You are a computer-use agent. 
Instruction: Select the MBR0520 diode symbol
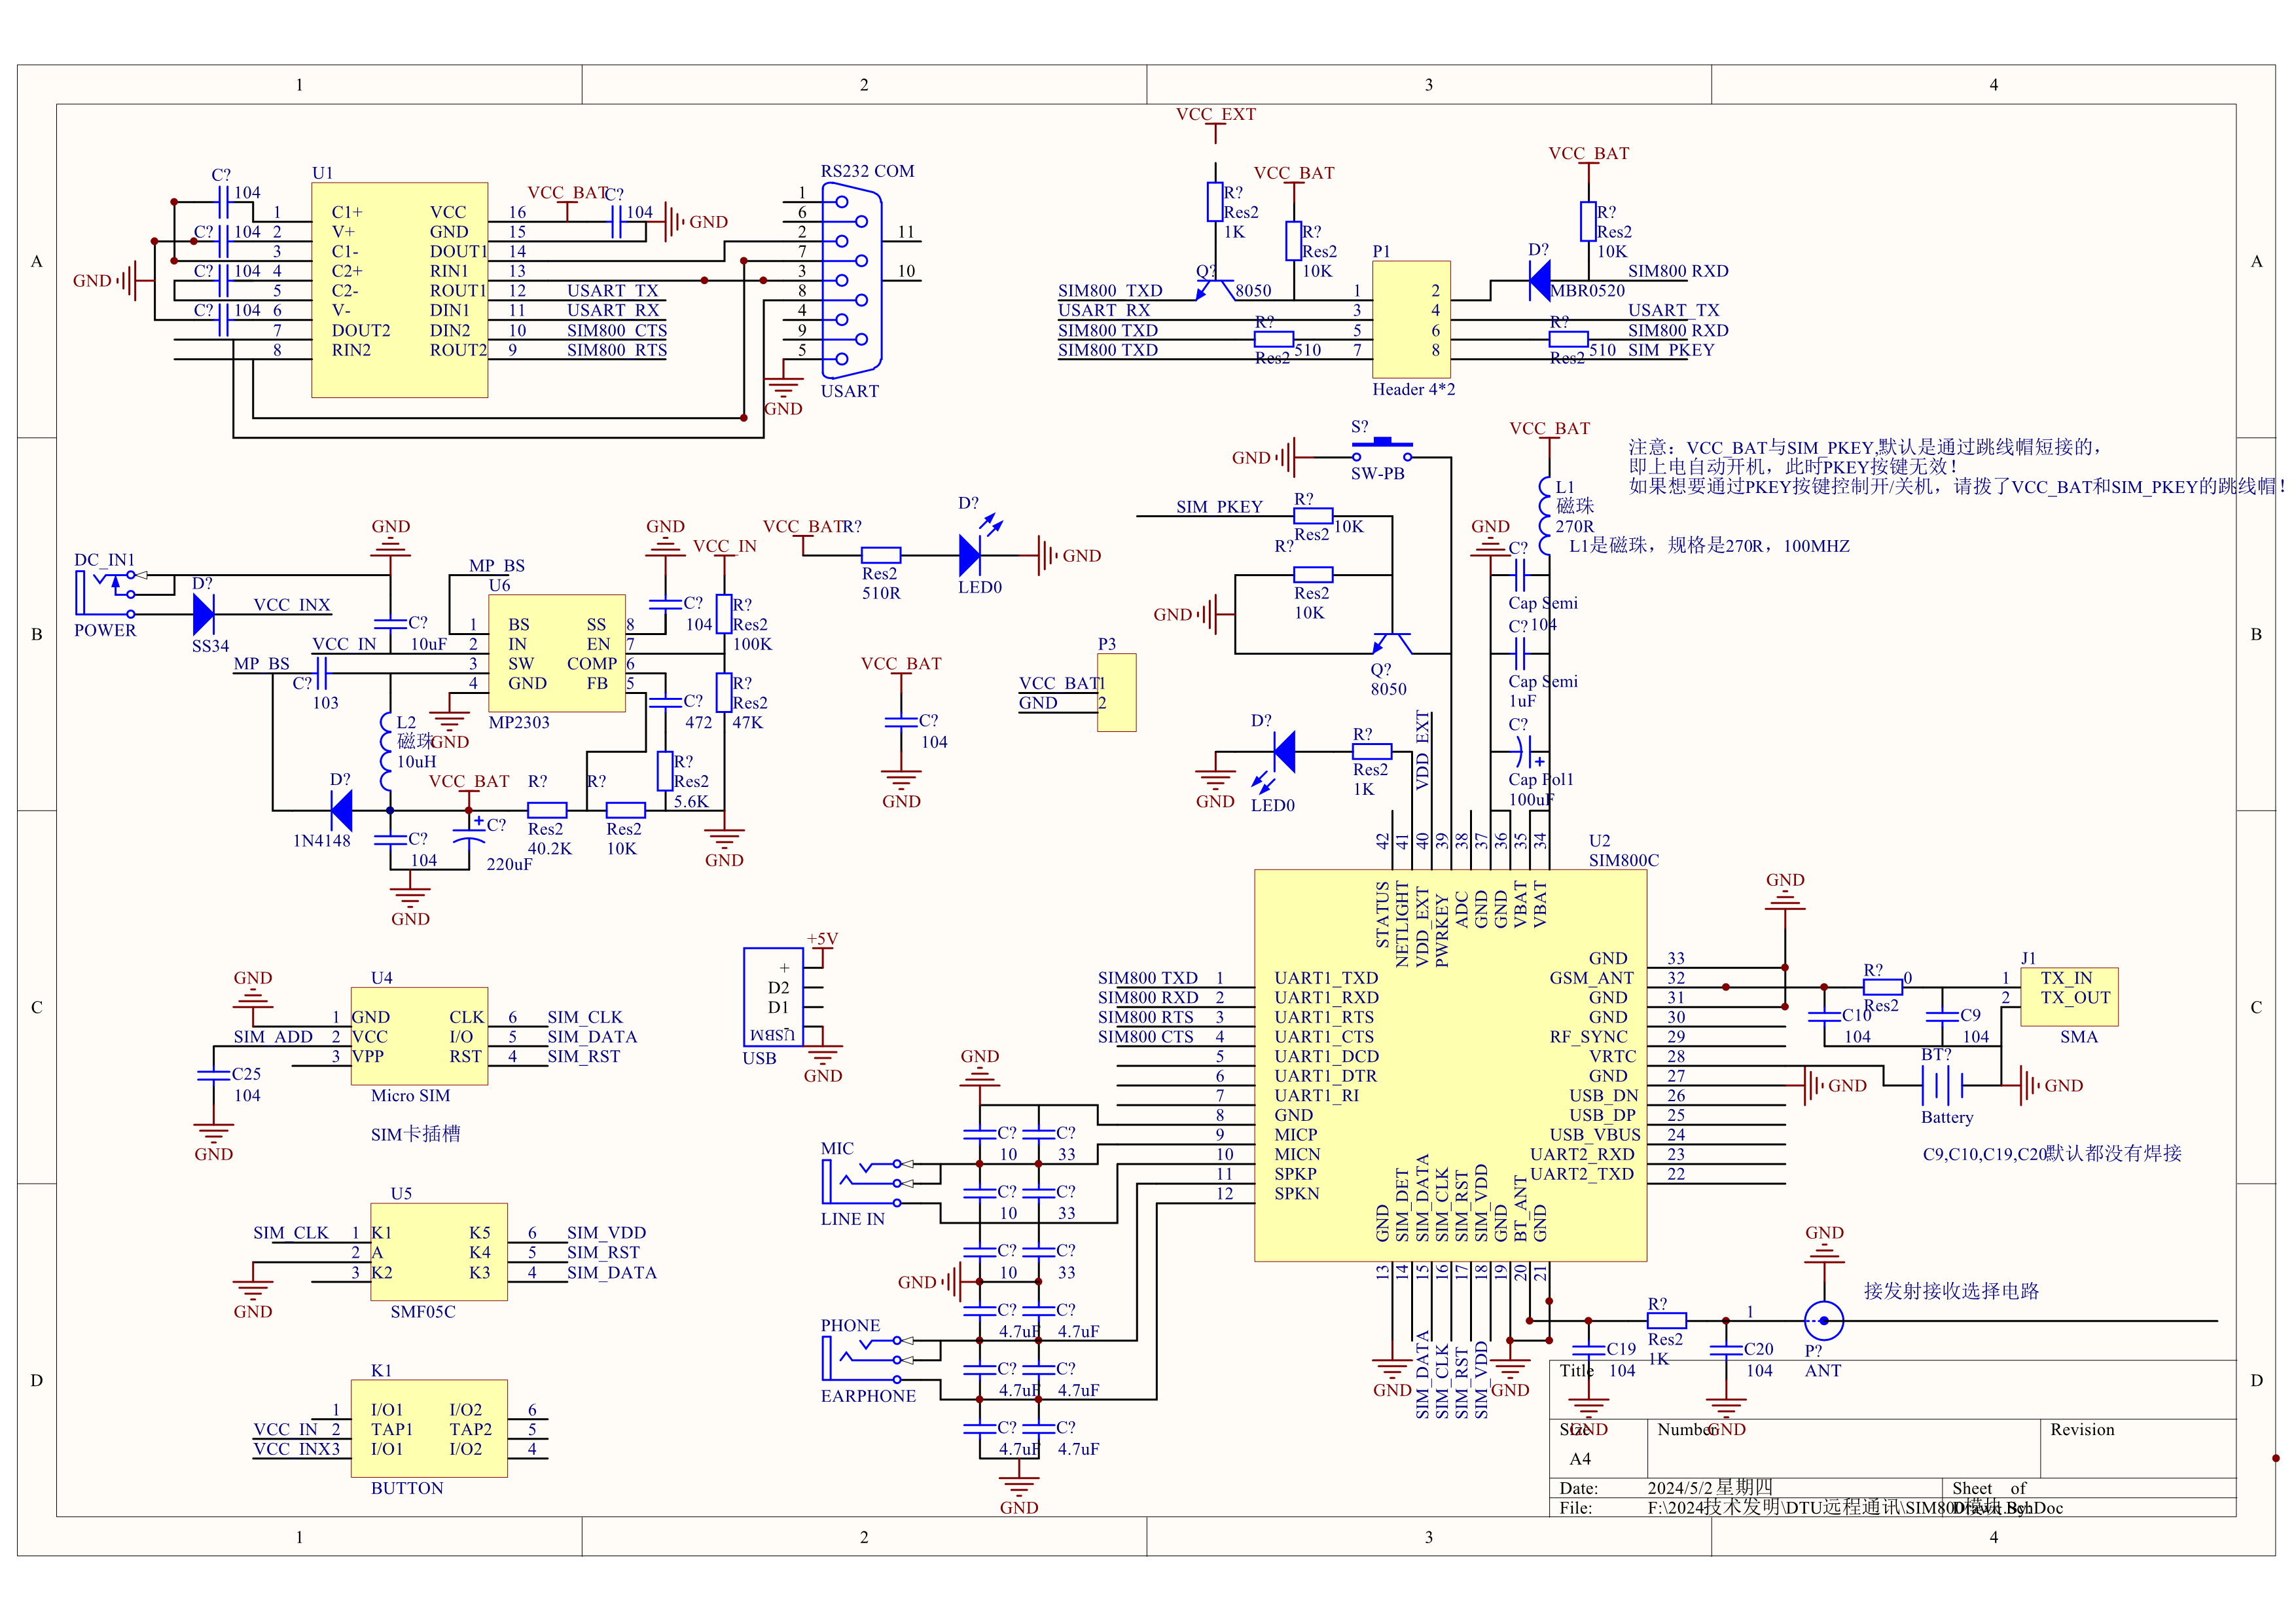1540,280
